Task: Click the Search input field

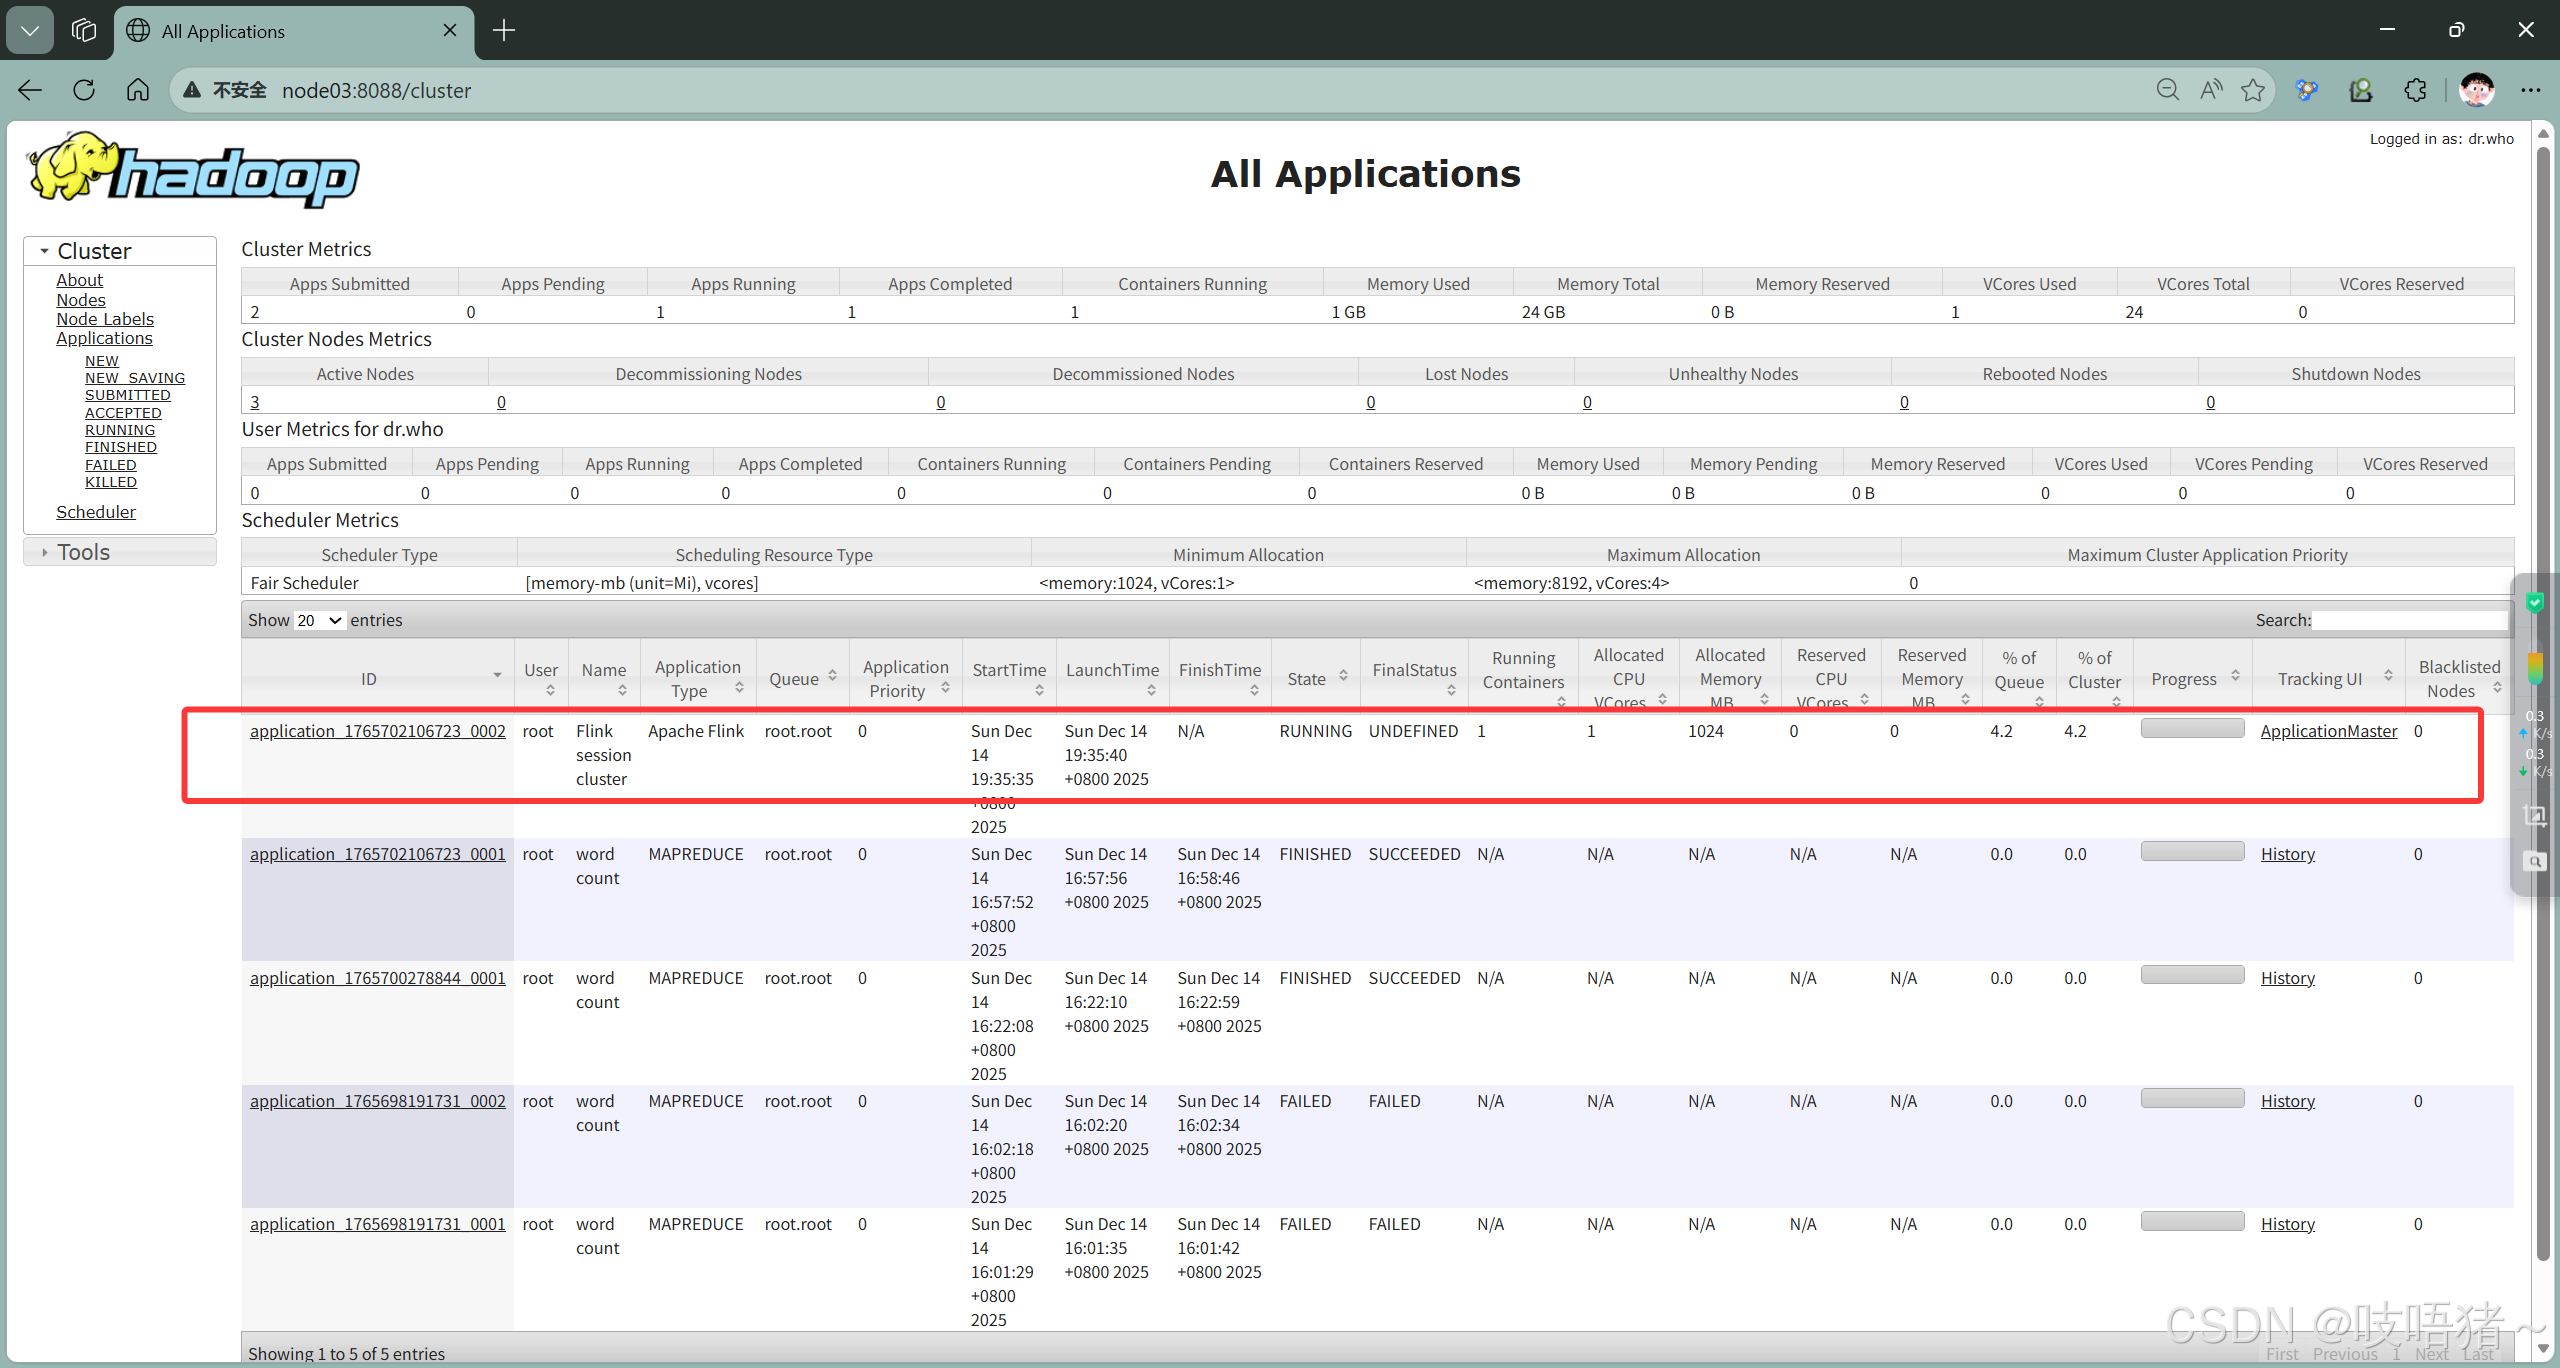Action: pos(2409,620)
